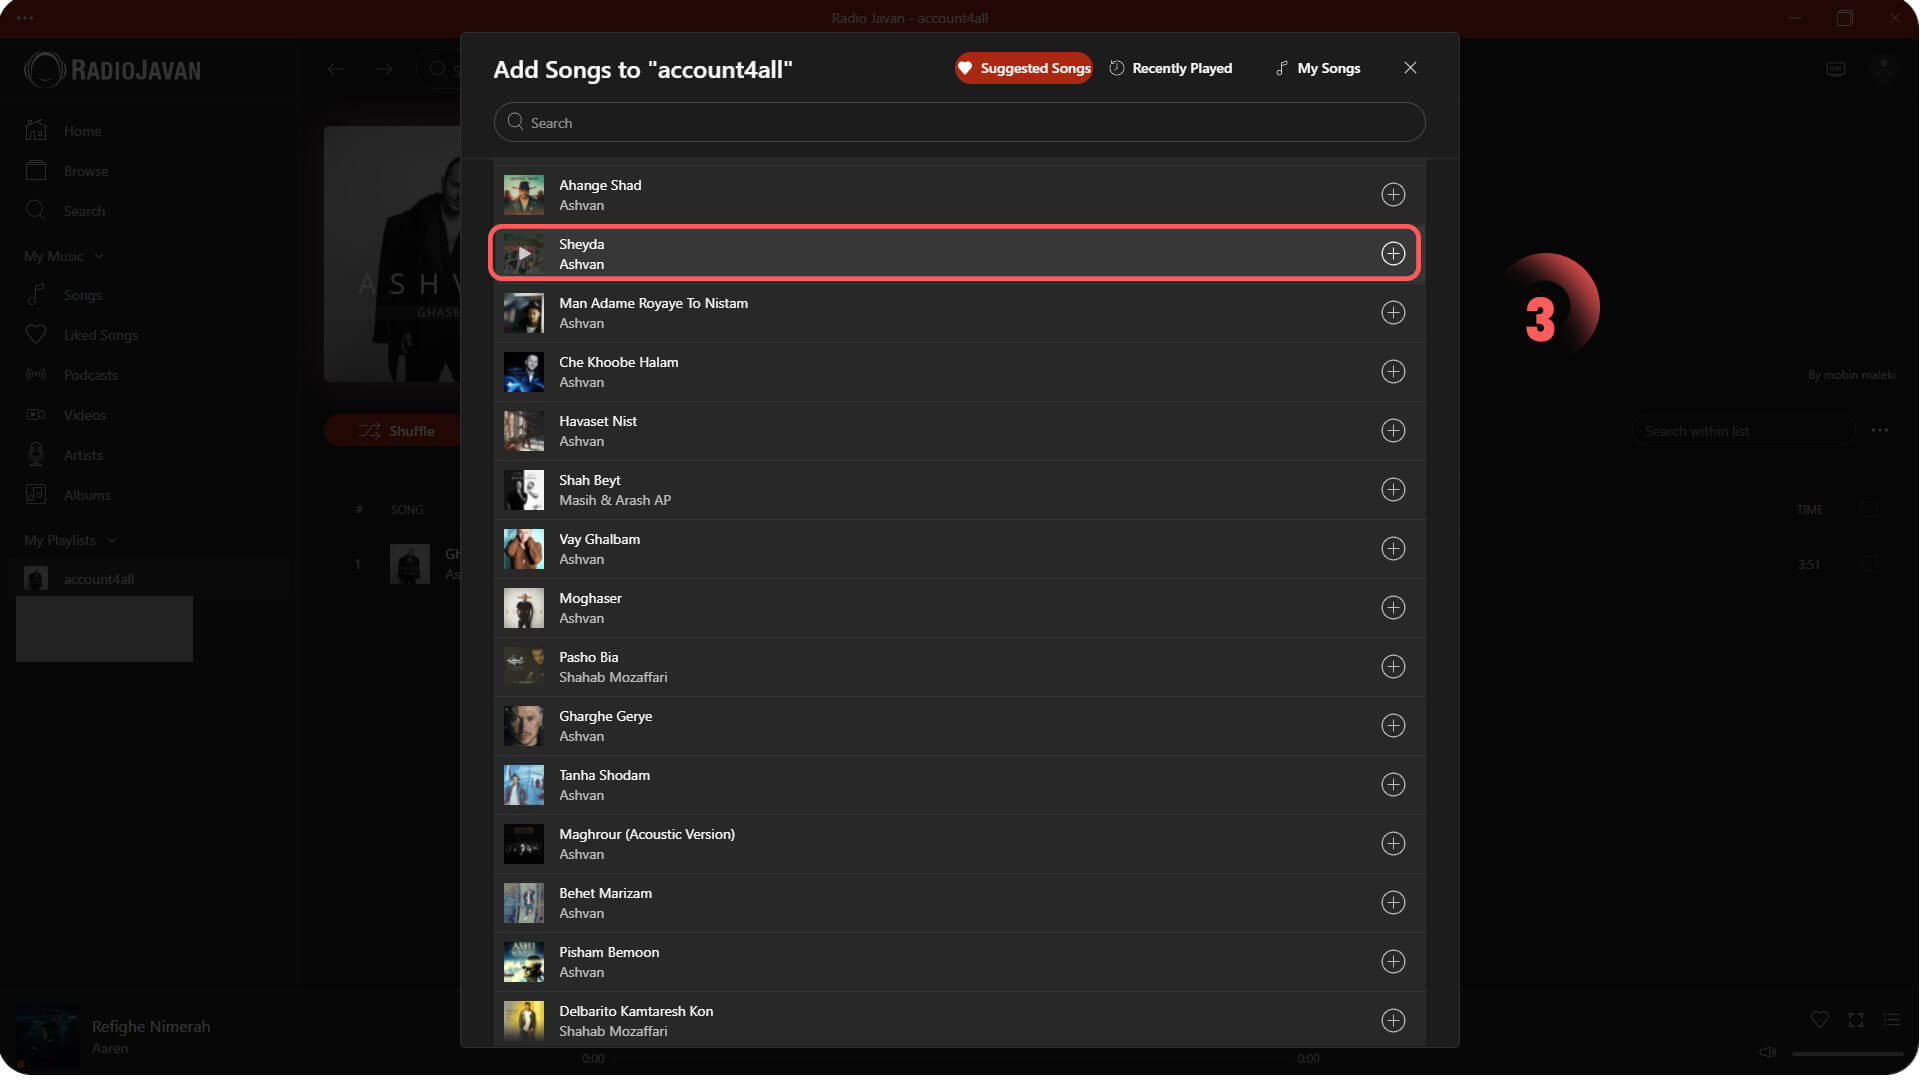Add Shah Beyt to playlist
Viewport: 1920px width, 1080px height.
(1393, 490)
